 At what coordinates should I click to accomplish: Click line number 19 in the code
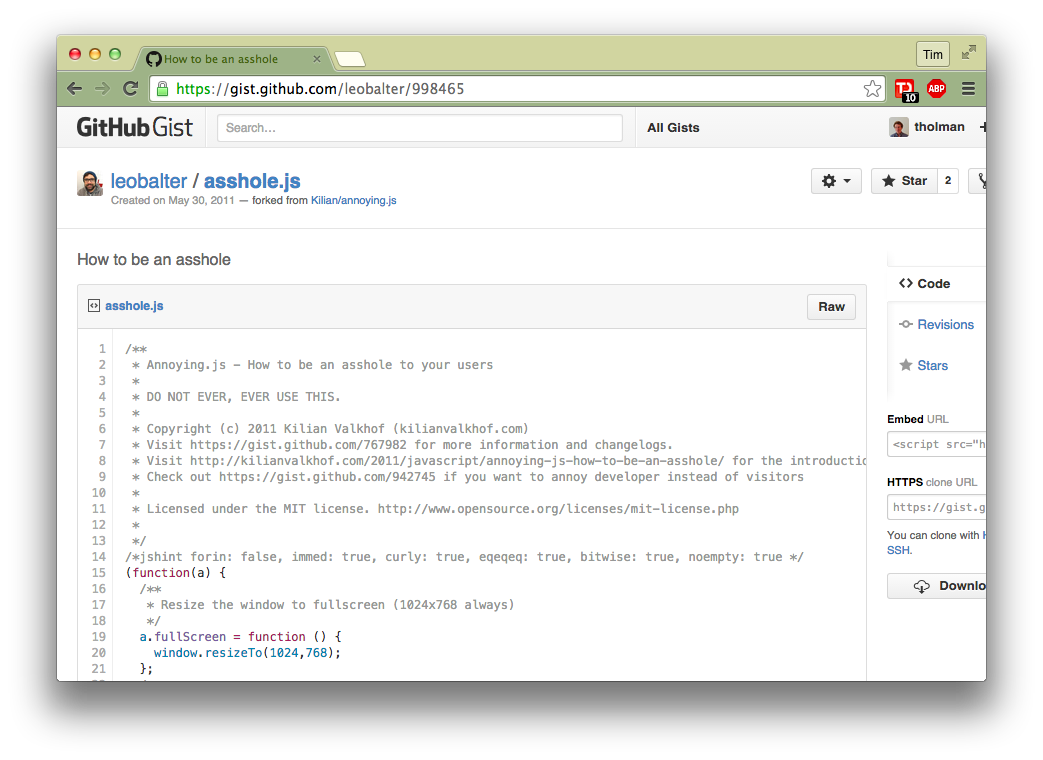point(98,636)
